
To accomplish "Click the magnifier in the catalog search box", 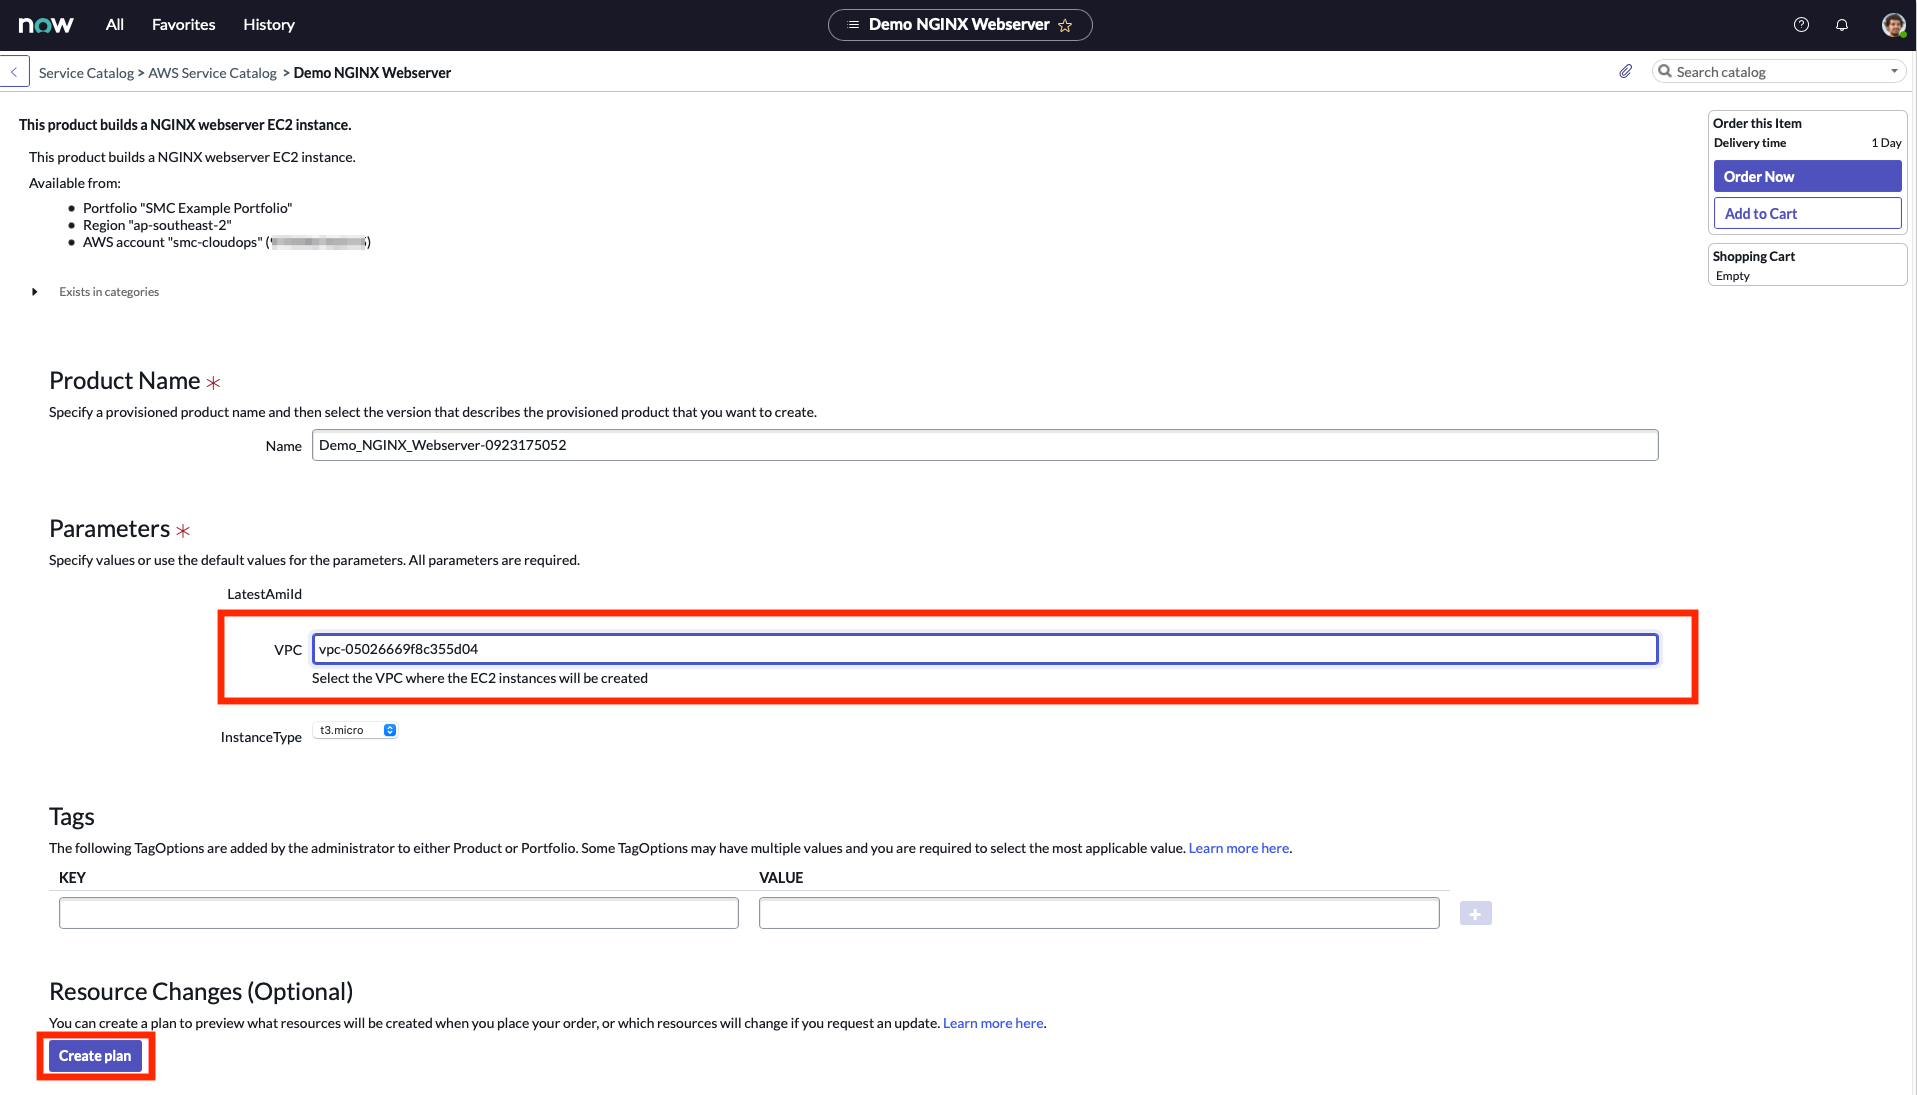I will click(1664, 71).
